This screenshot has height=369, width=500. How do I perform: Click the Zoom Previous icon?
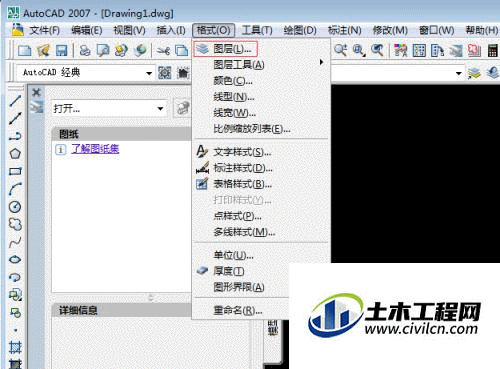377,50
